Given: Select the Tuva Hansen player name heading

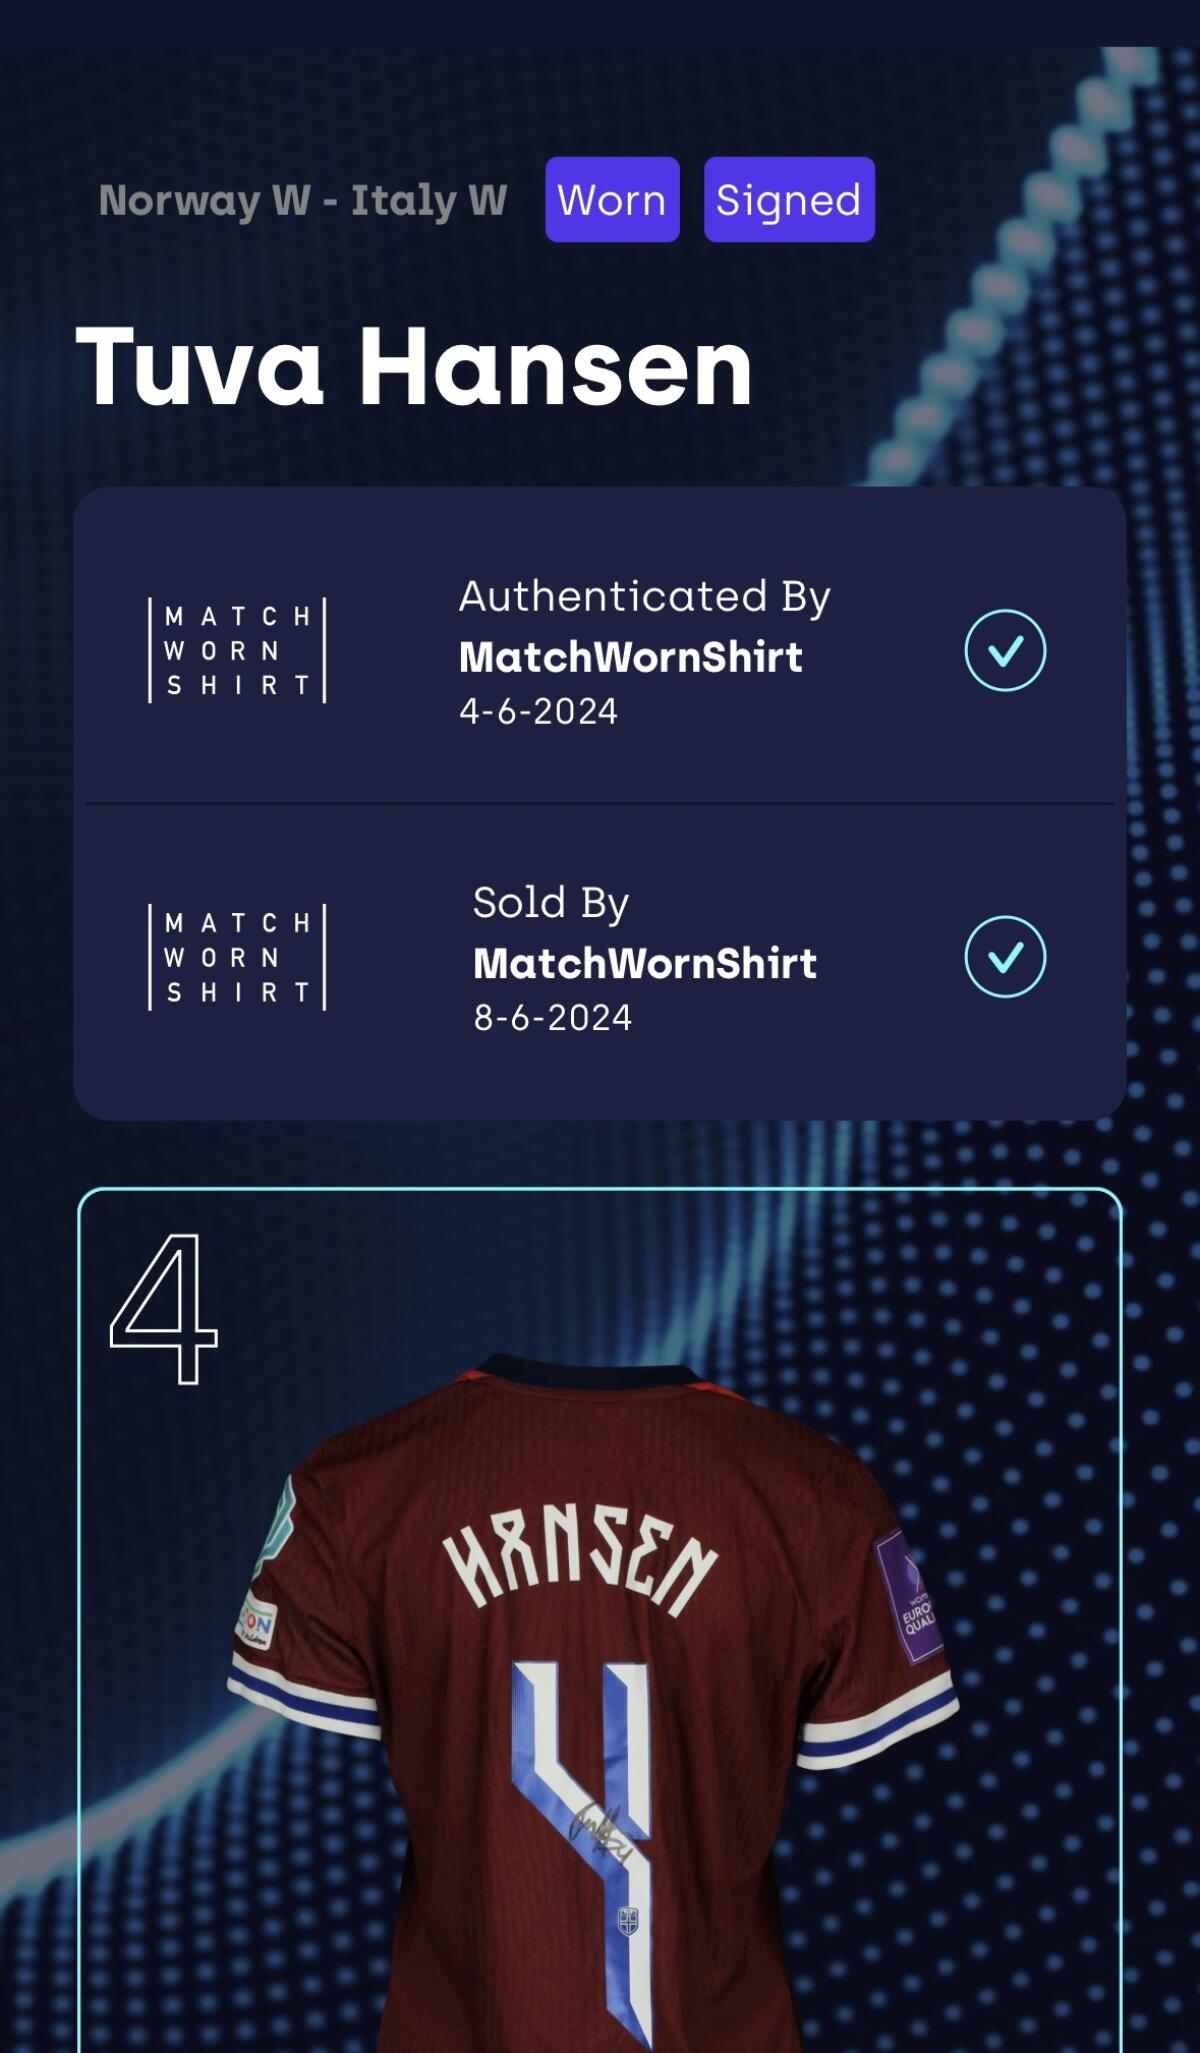Looking at the screenshot, I should coord(414,367).
